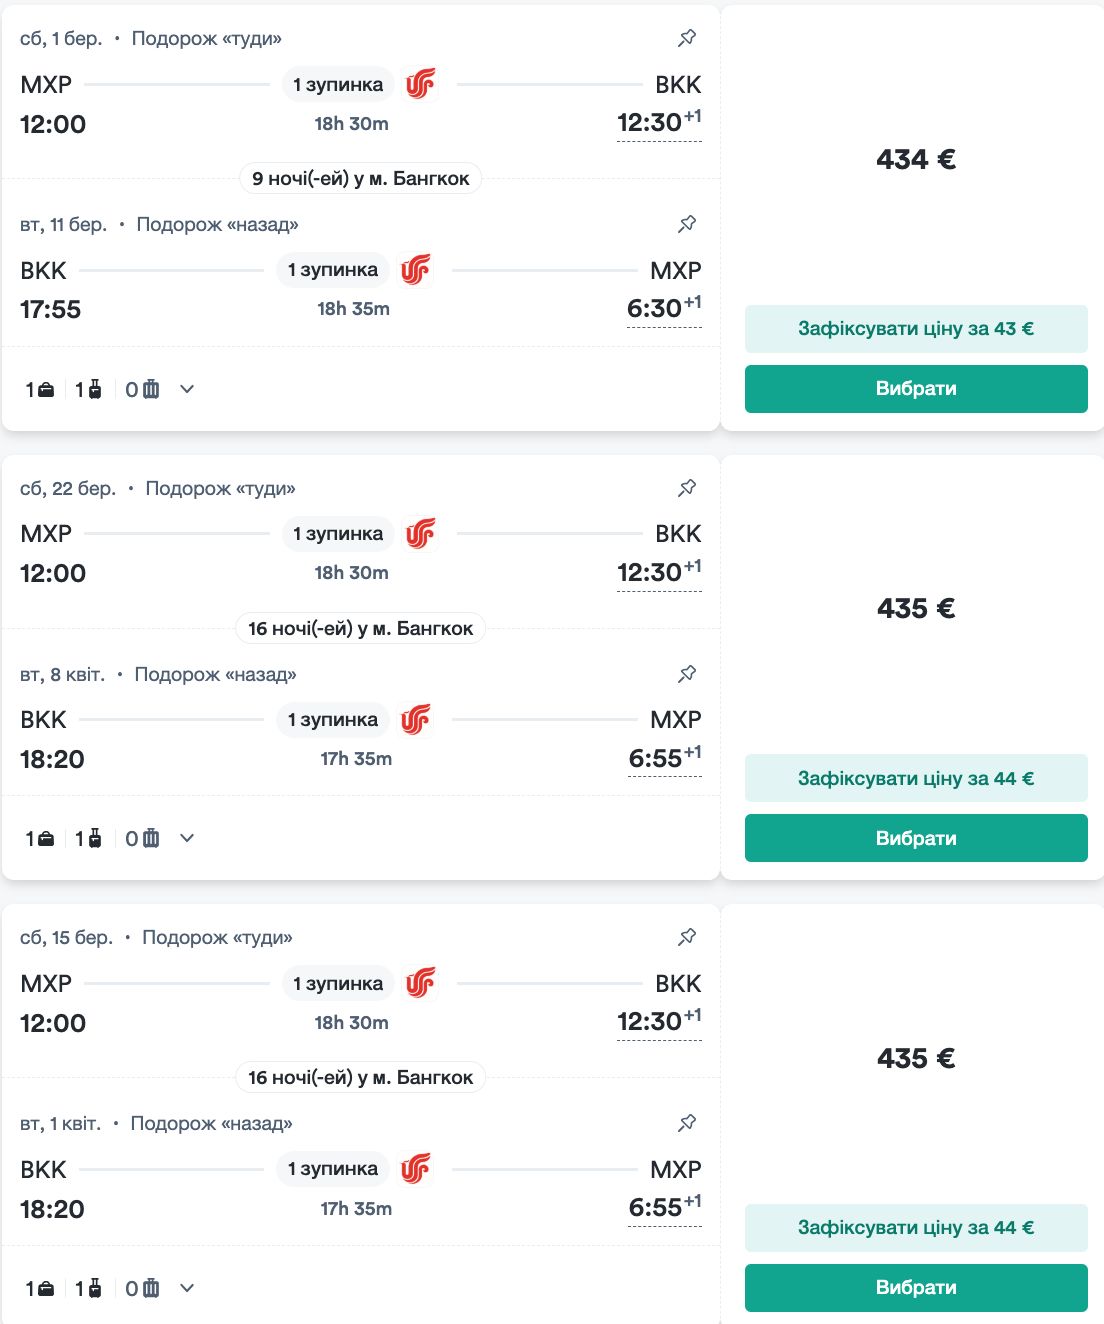Pin the 1 квіт. return flight
1104x1324 pixels.
point(687,1123)
